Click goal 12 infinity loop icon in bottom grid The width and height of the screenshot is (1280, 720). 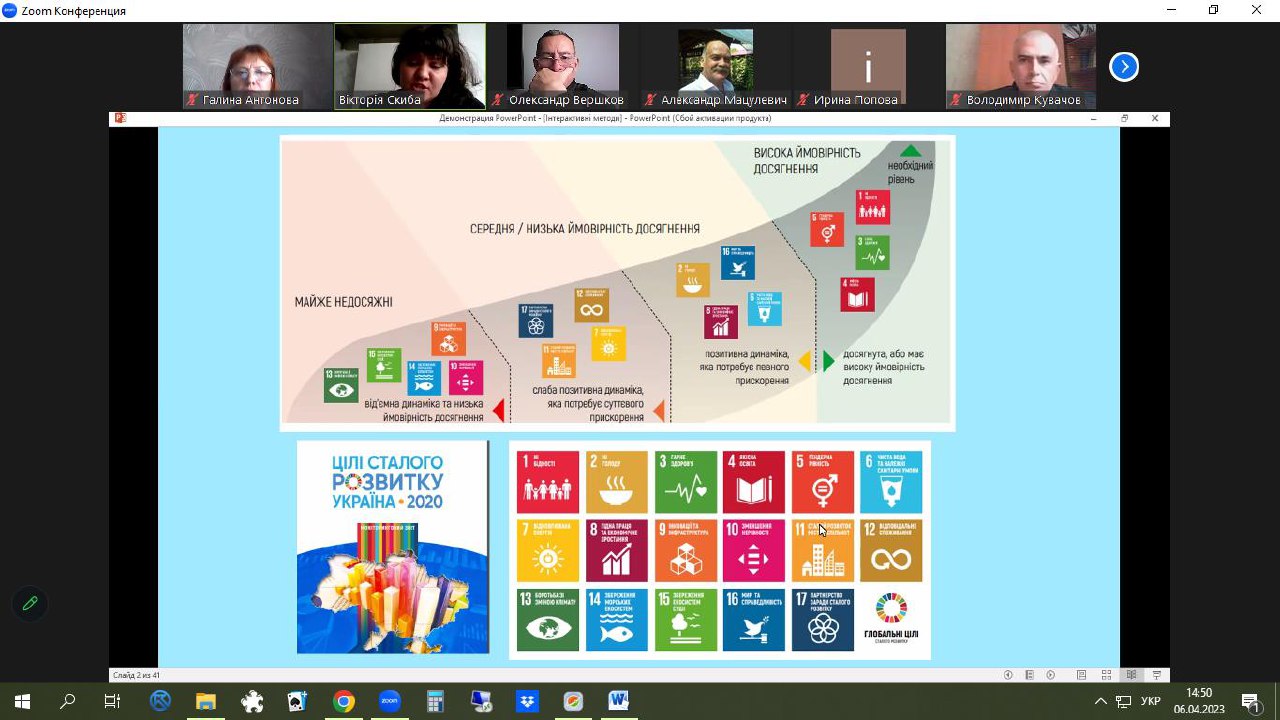(891, 550)
